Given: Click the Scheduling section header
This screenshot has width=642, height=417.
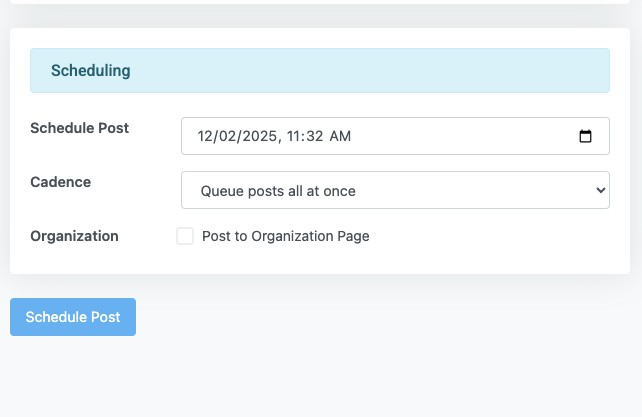Looking at the screenshot, I should pyautogui.click(x=320, y=70).
